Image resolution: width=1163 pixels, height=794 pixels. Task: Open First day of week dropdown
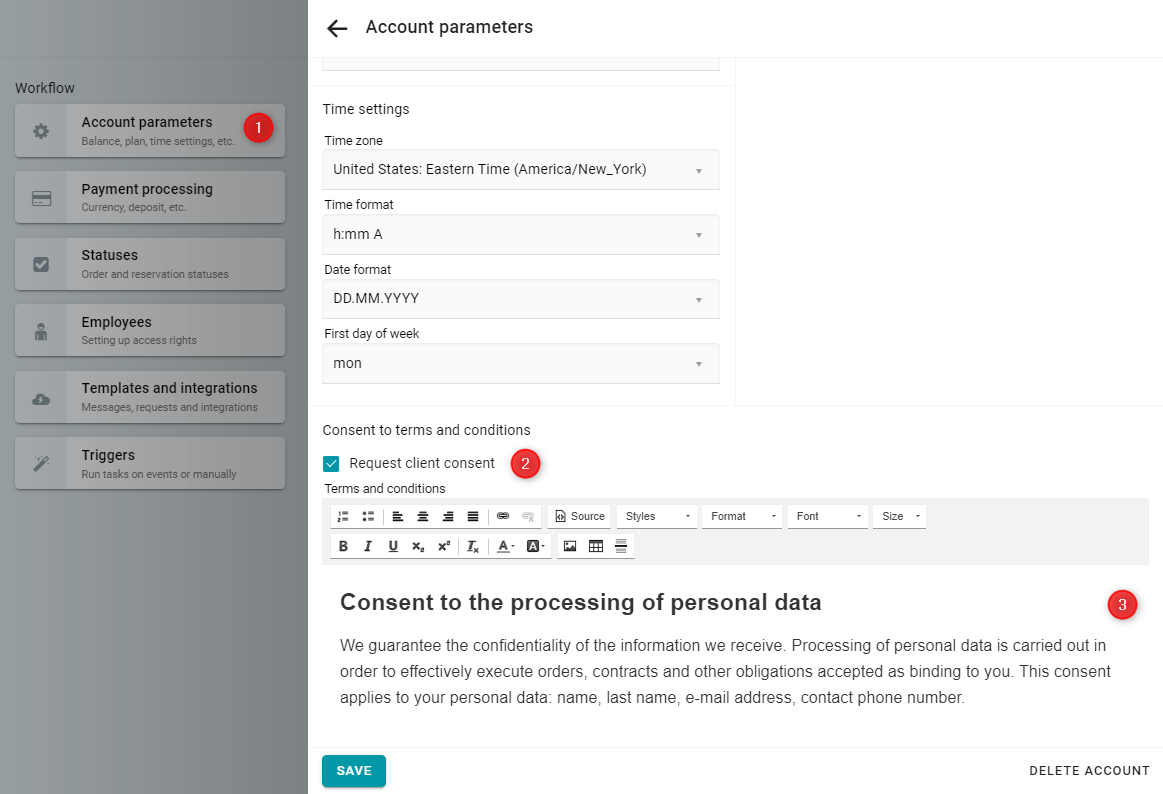click(x=520, y=364)
